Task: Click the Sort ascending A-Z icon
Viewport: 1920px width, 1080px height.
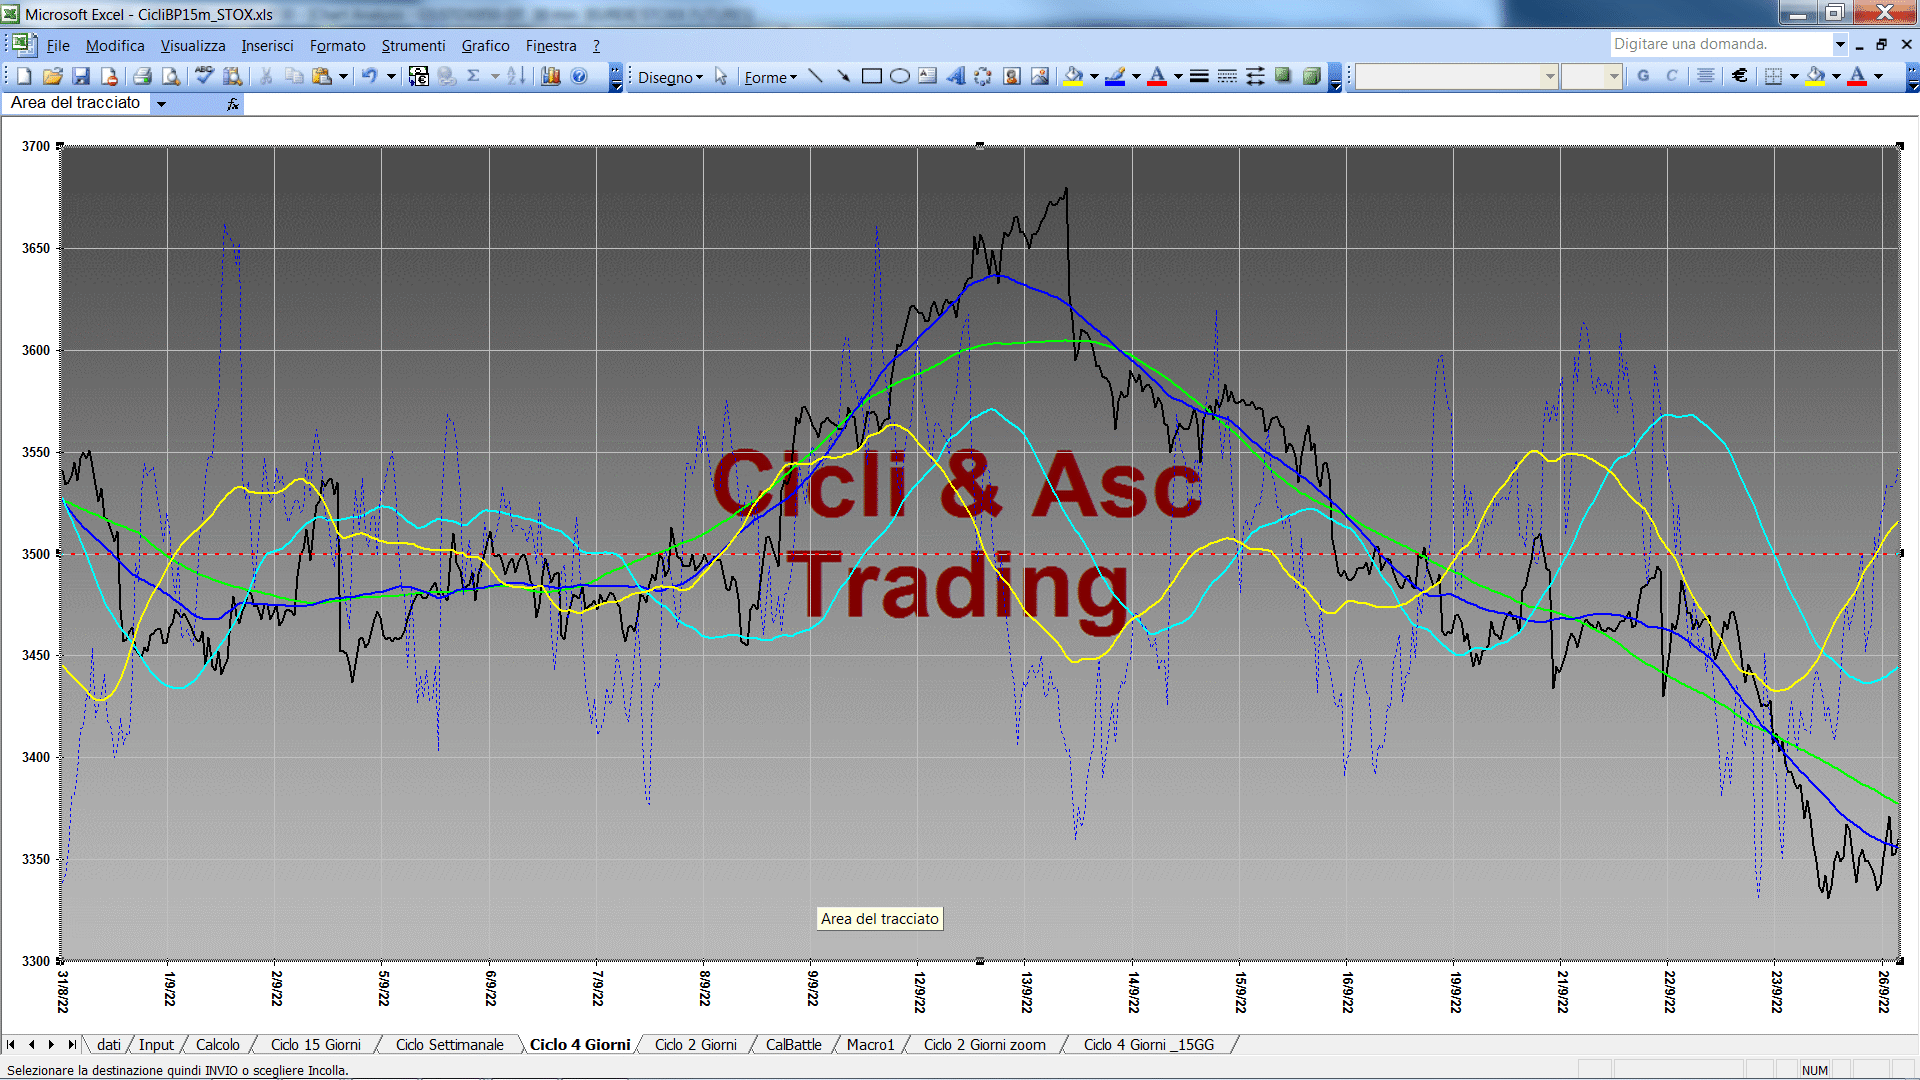Action: pyautogui.click(x=516, y=77)
